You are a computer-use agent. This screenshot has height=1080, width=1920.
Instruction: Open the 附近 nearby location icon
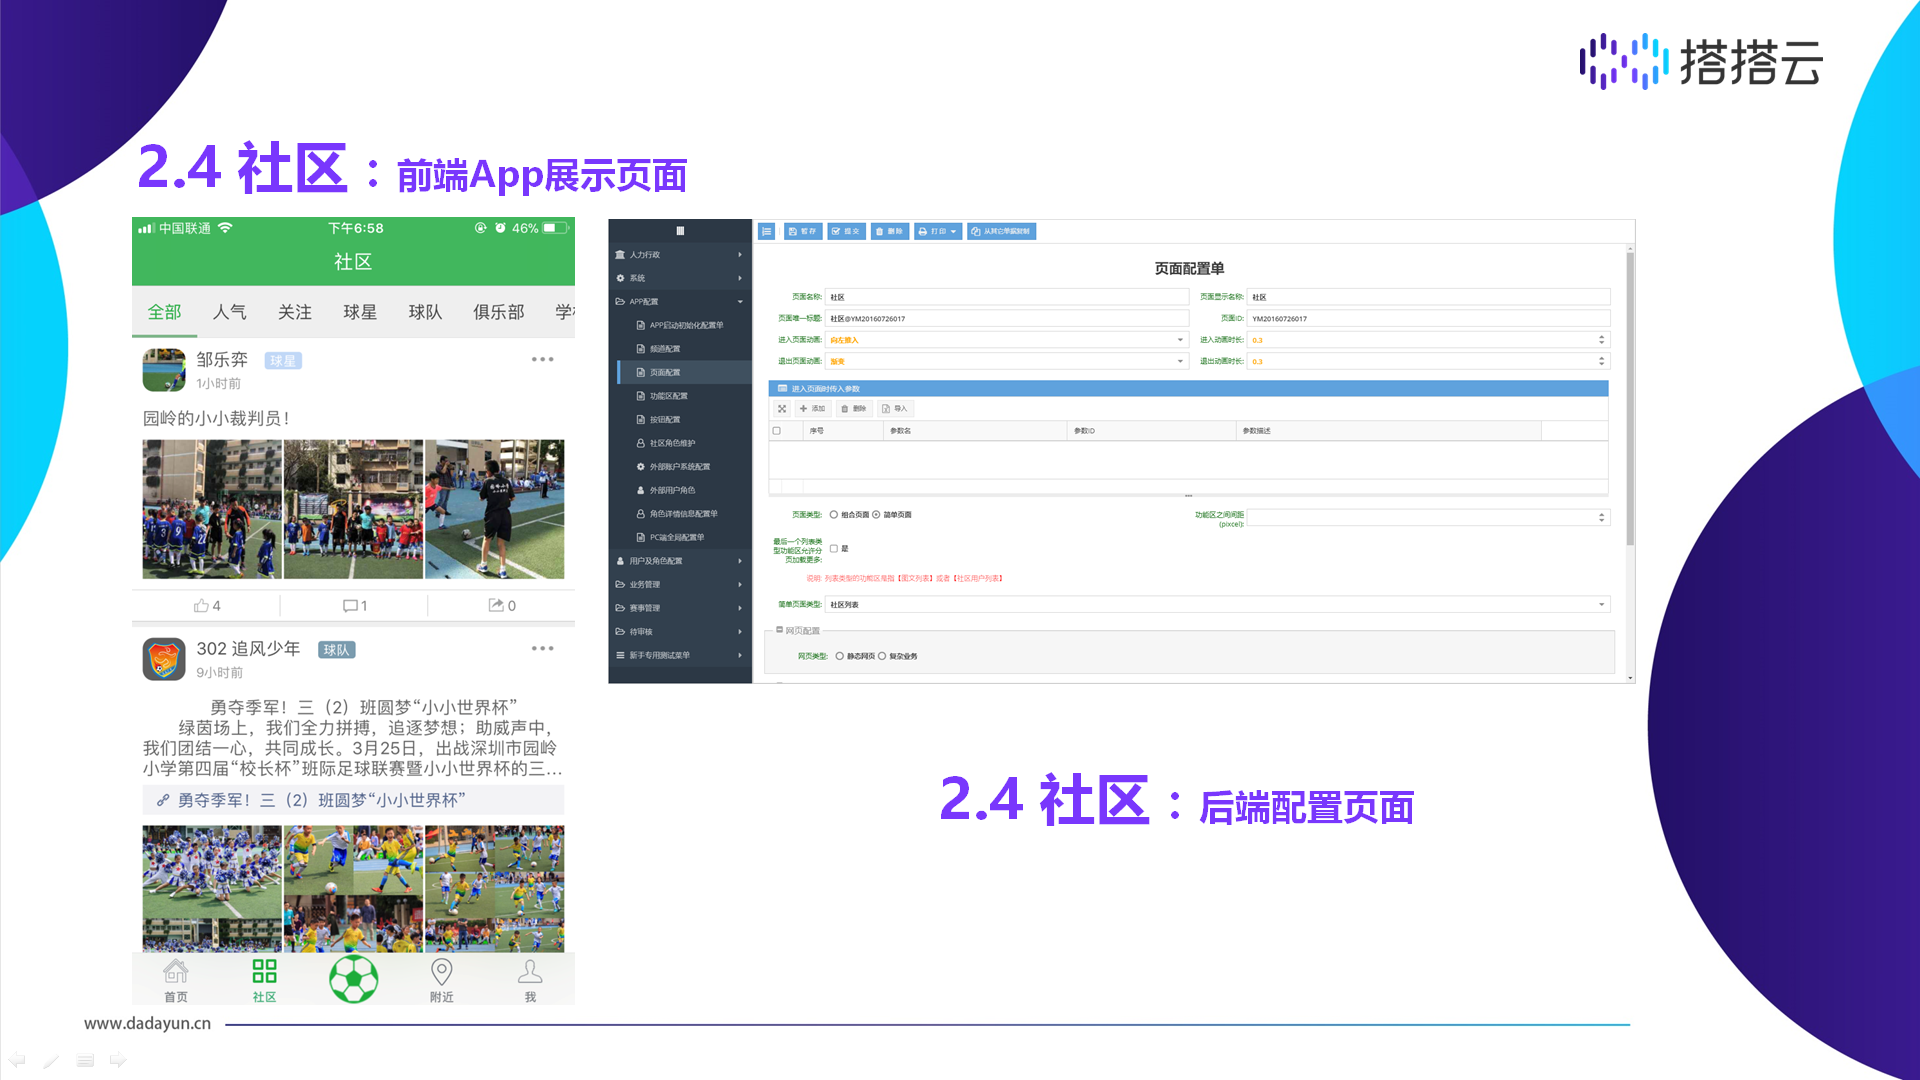click(441, 972)
